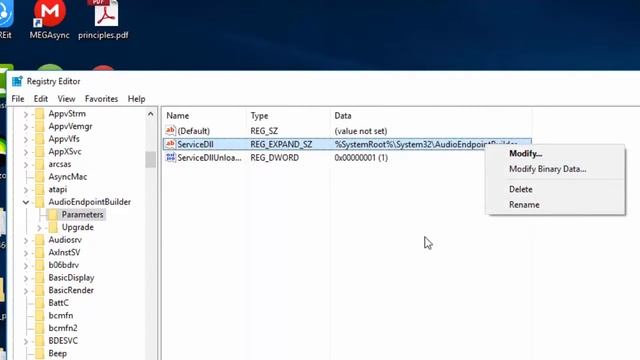Click the atapi folder icon
Screen dimensions: 640x360
pos(40,189)
